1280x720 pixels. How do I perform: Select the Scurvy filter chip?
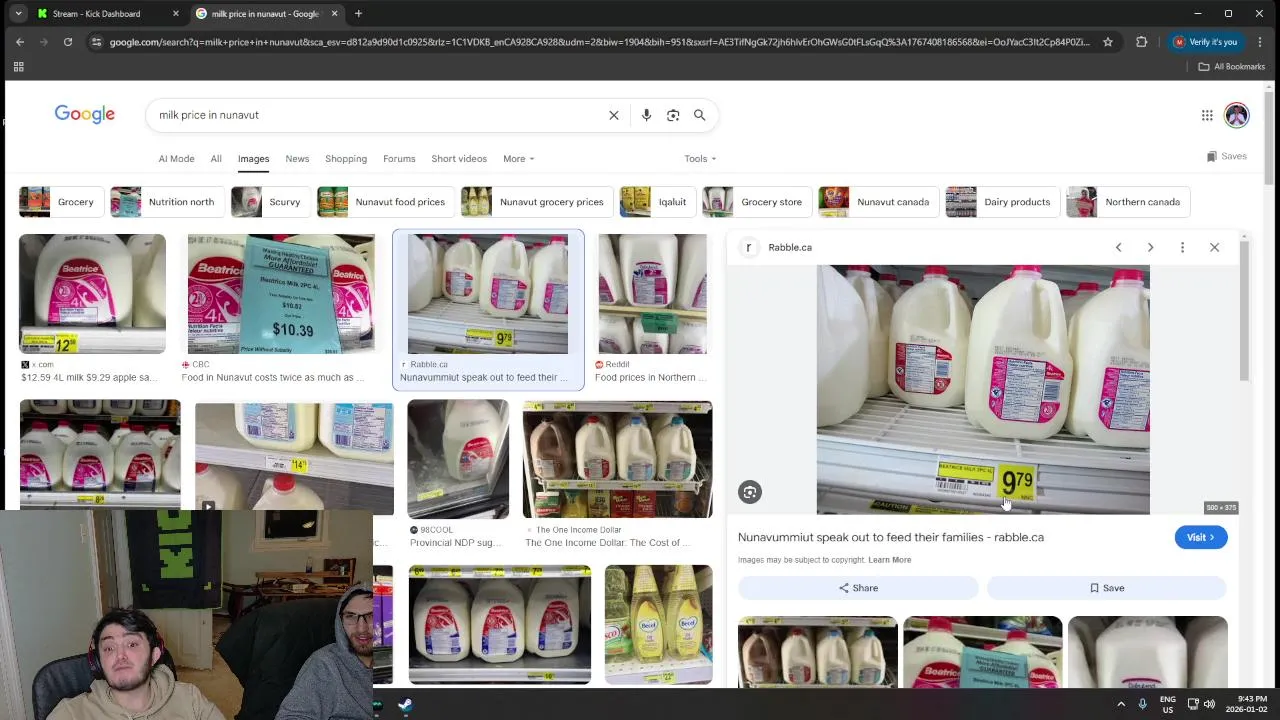pos(269,202)
